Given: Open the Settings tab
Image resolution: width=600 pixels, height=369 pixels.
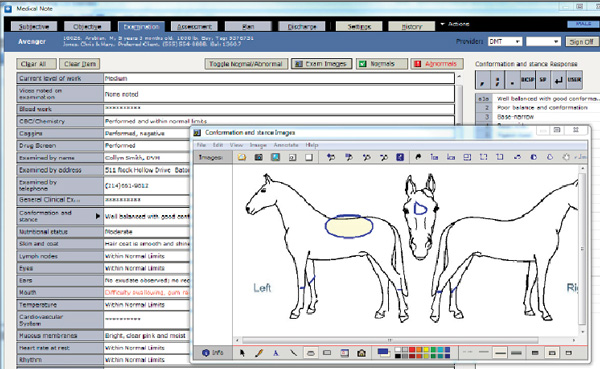Looking at the screenshot, I should [x=359, y=26].
